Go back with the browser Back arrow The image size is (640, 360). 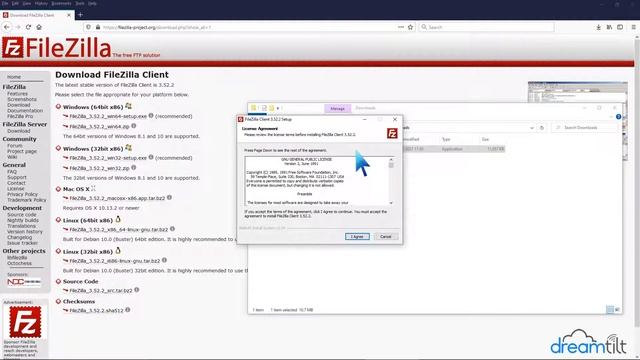click(7, 27)
